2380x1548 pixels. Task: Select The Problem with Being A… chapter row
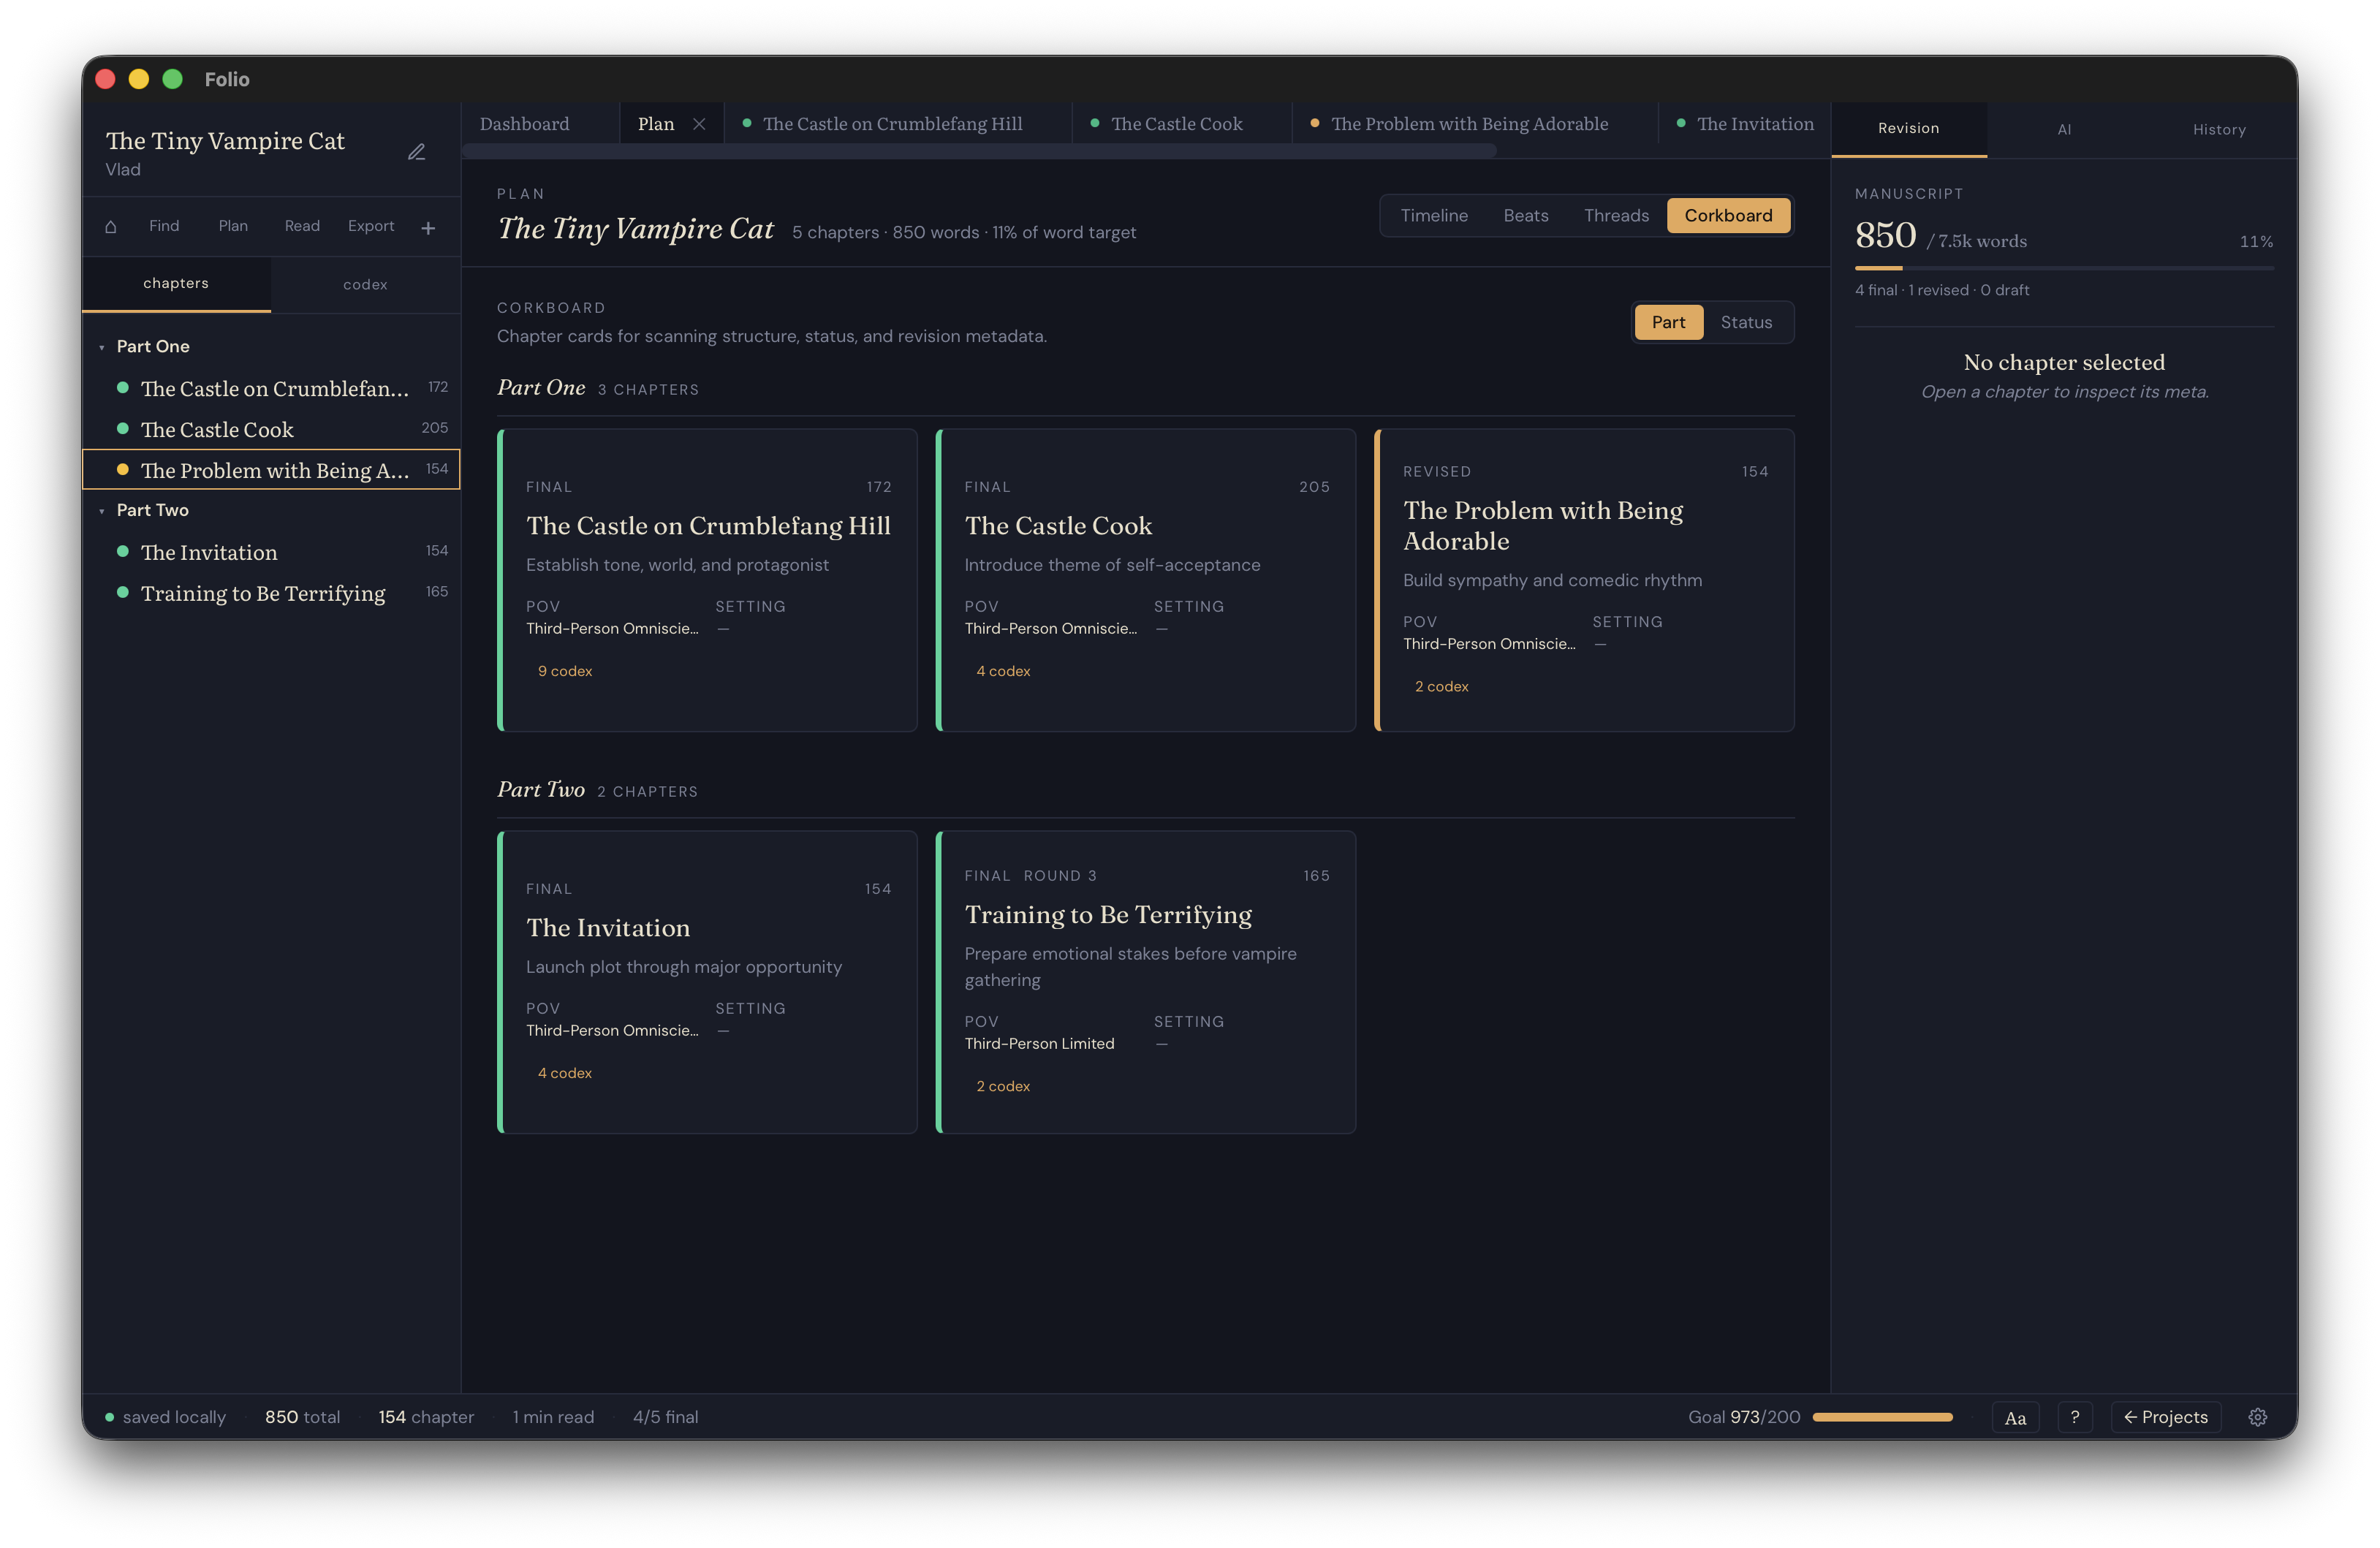[x=271, y=470]
